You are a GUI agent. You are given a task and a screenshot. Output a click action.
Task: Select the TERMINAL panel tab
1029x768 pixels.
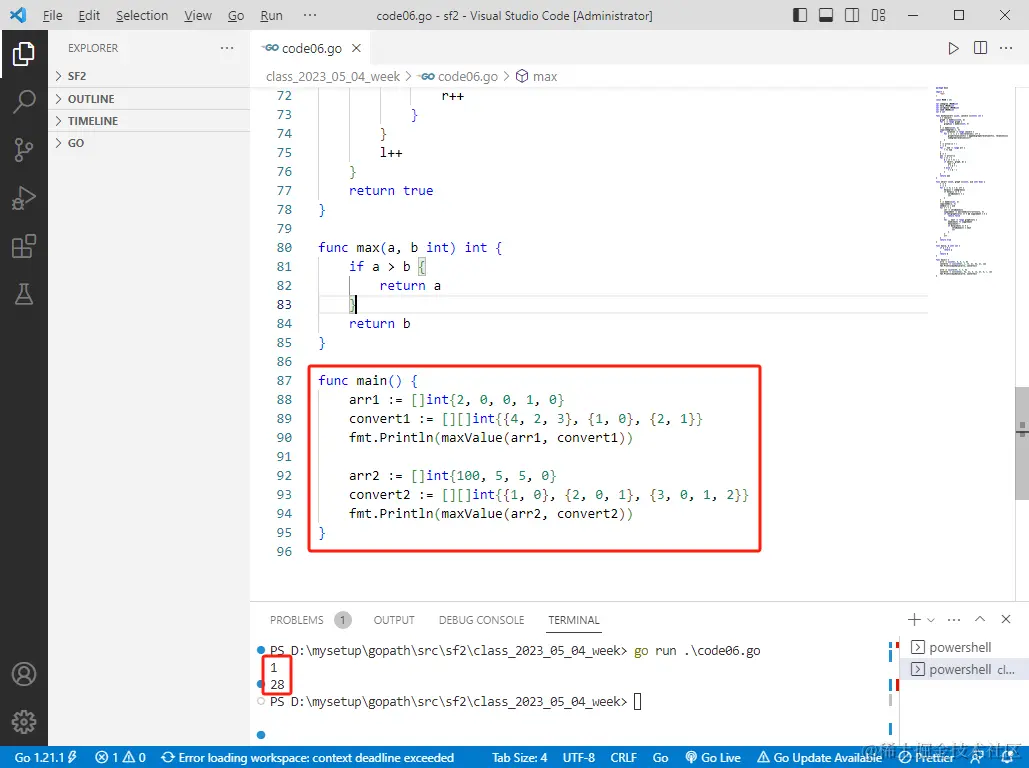coord(574,620)
